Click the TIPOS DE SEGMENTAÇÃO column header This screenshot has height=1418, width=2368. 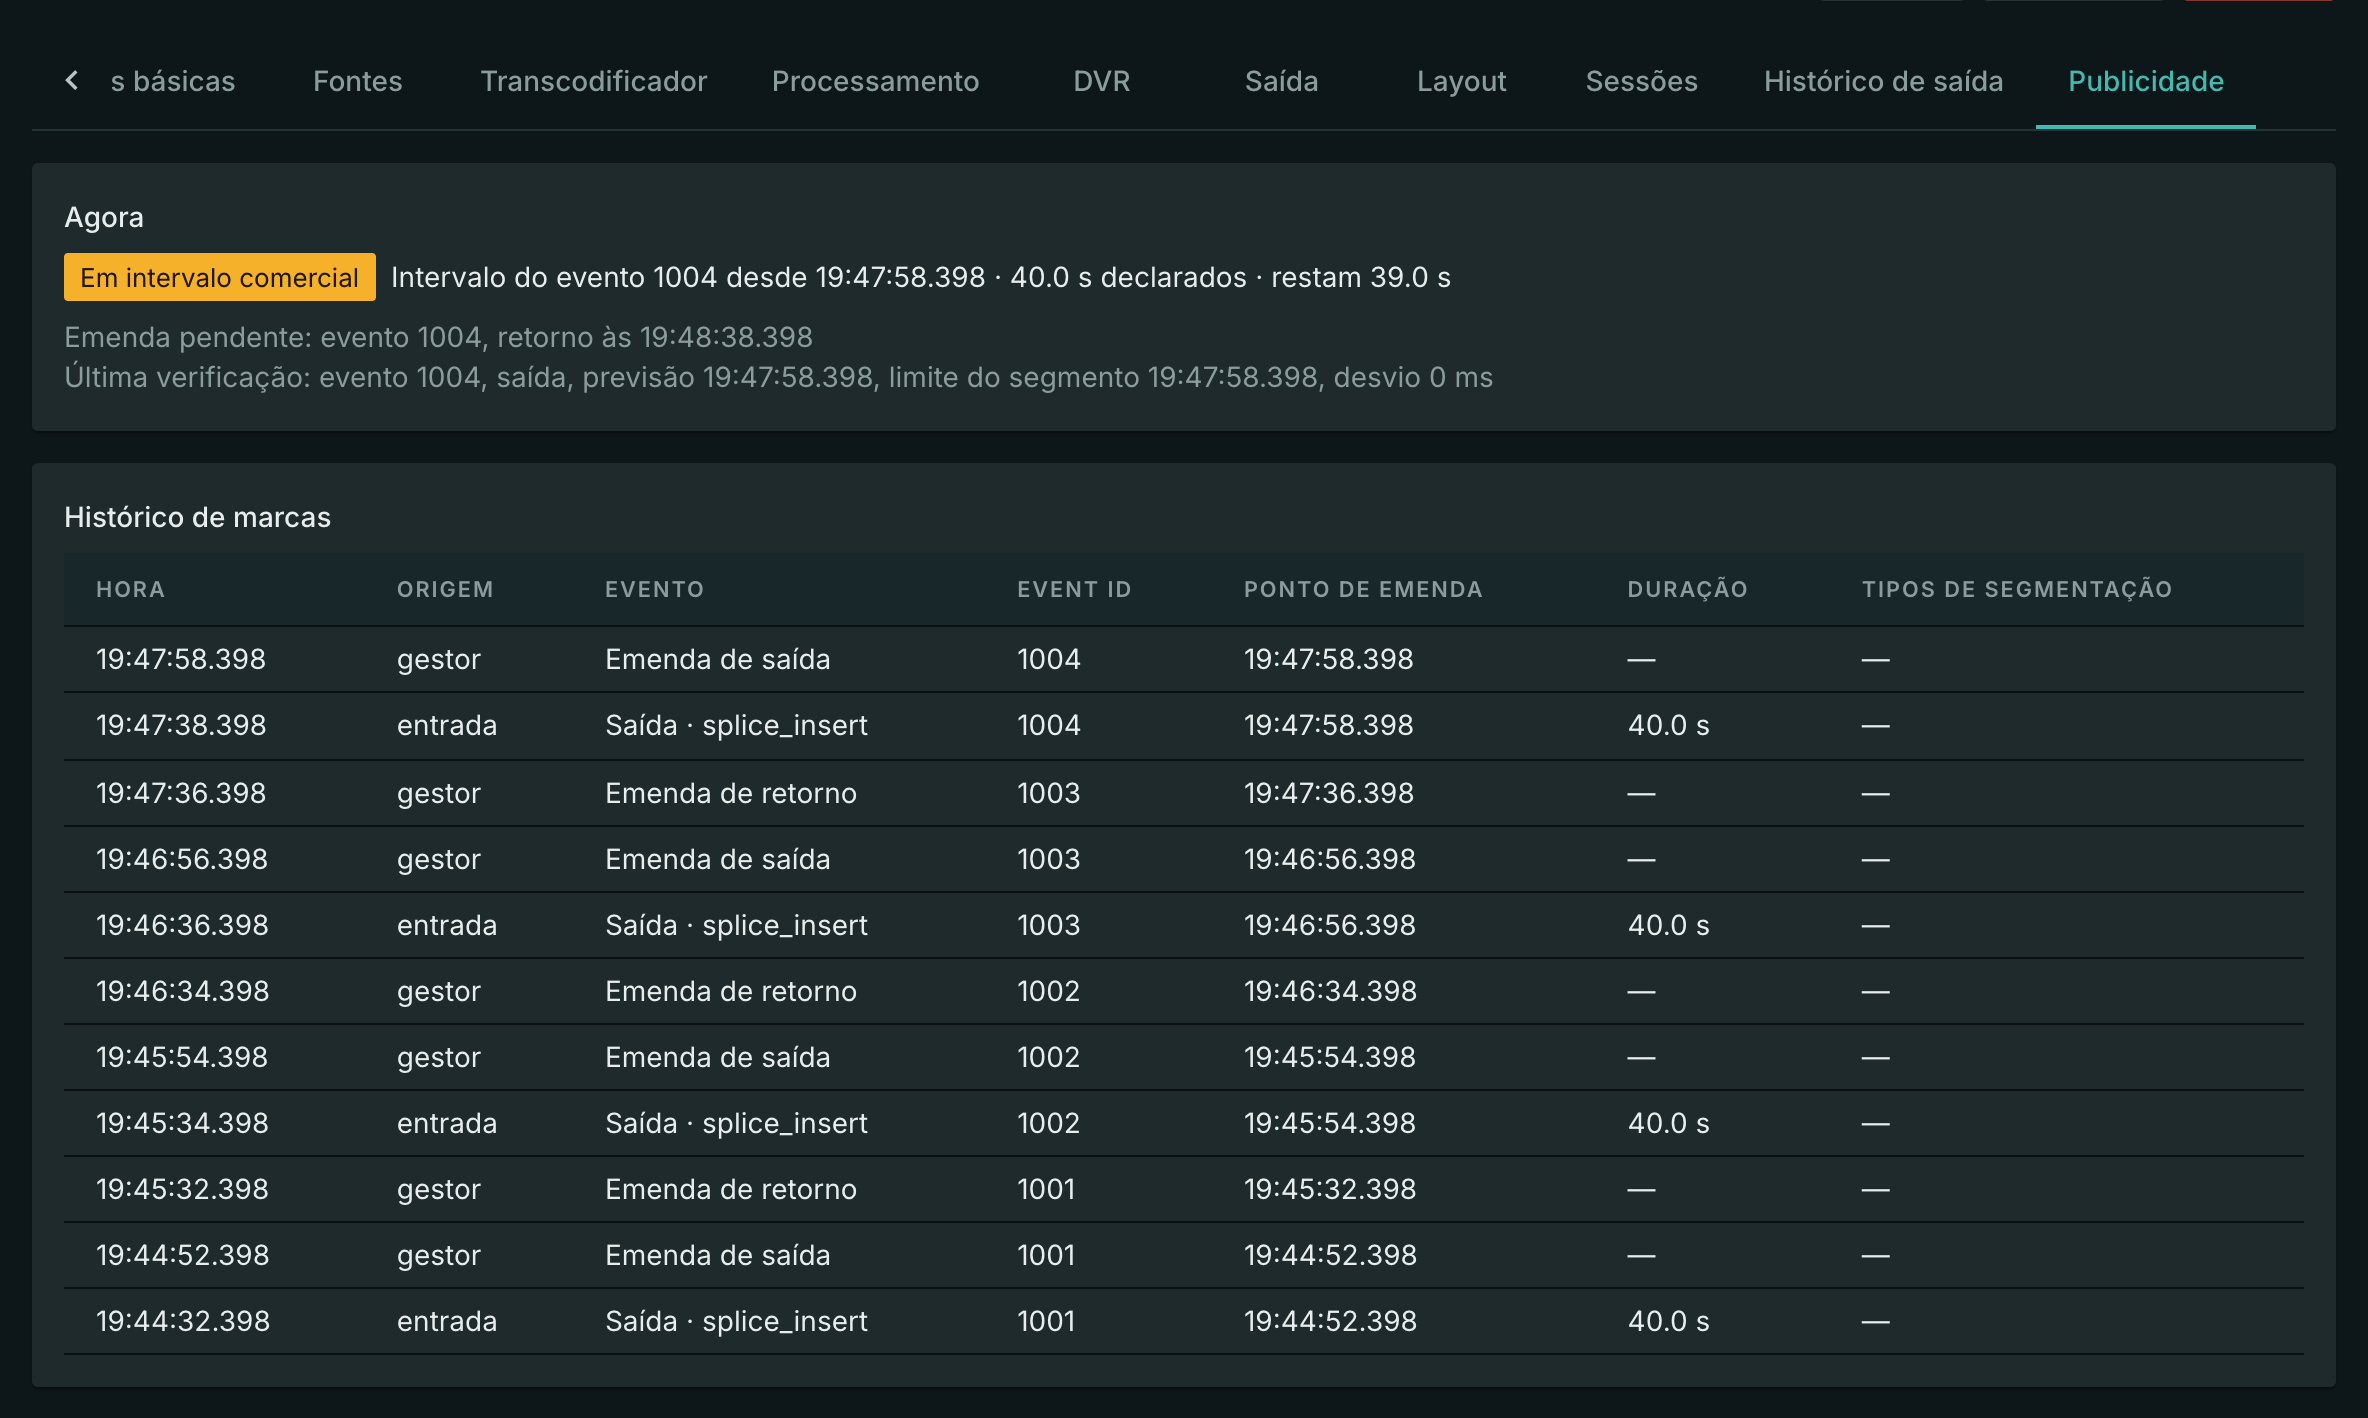click(x=2017, y=589)
